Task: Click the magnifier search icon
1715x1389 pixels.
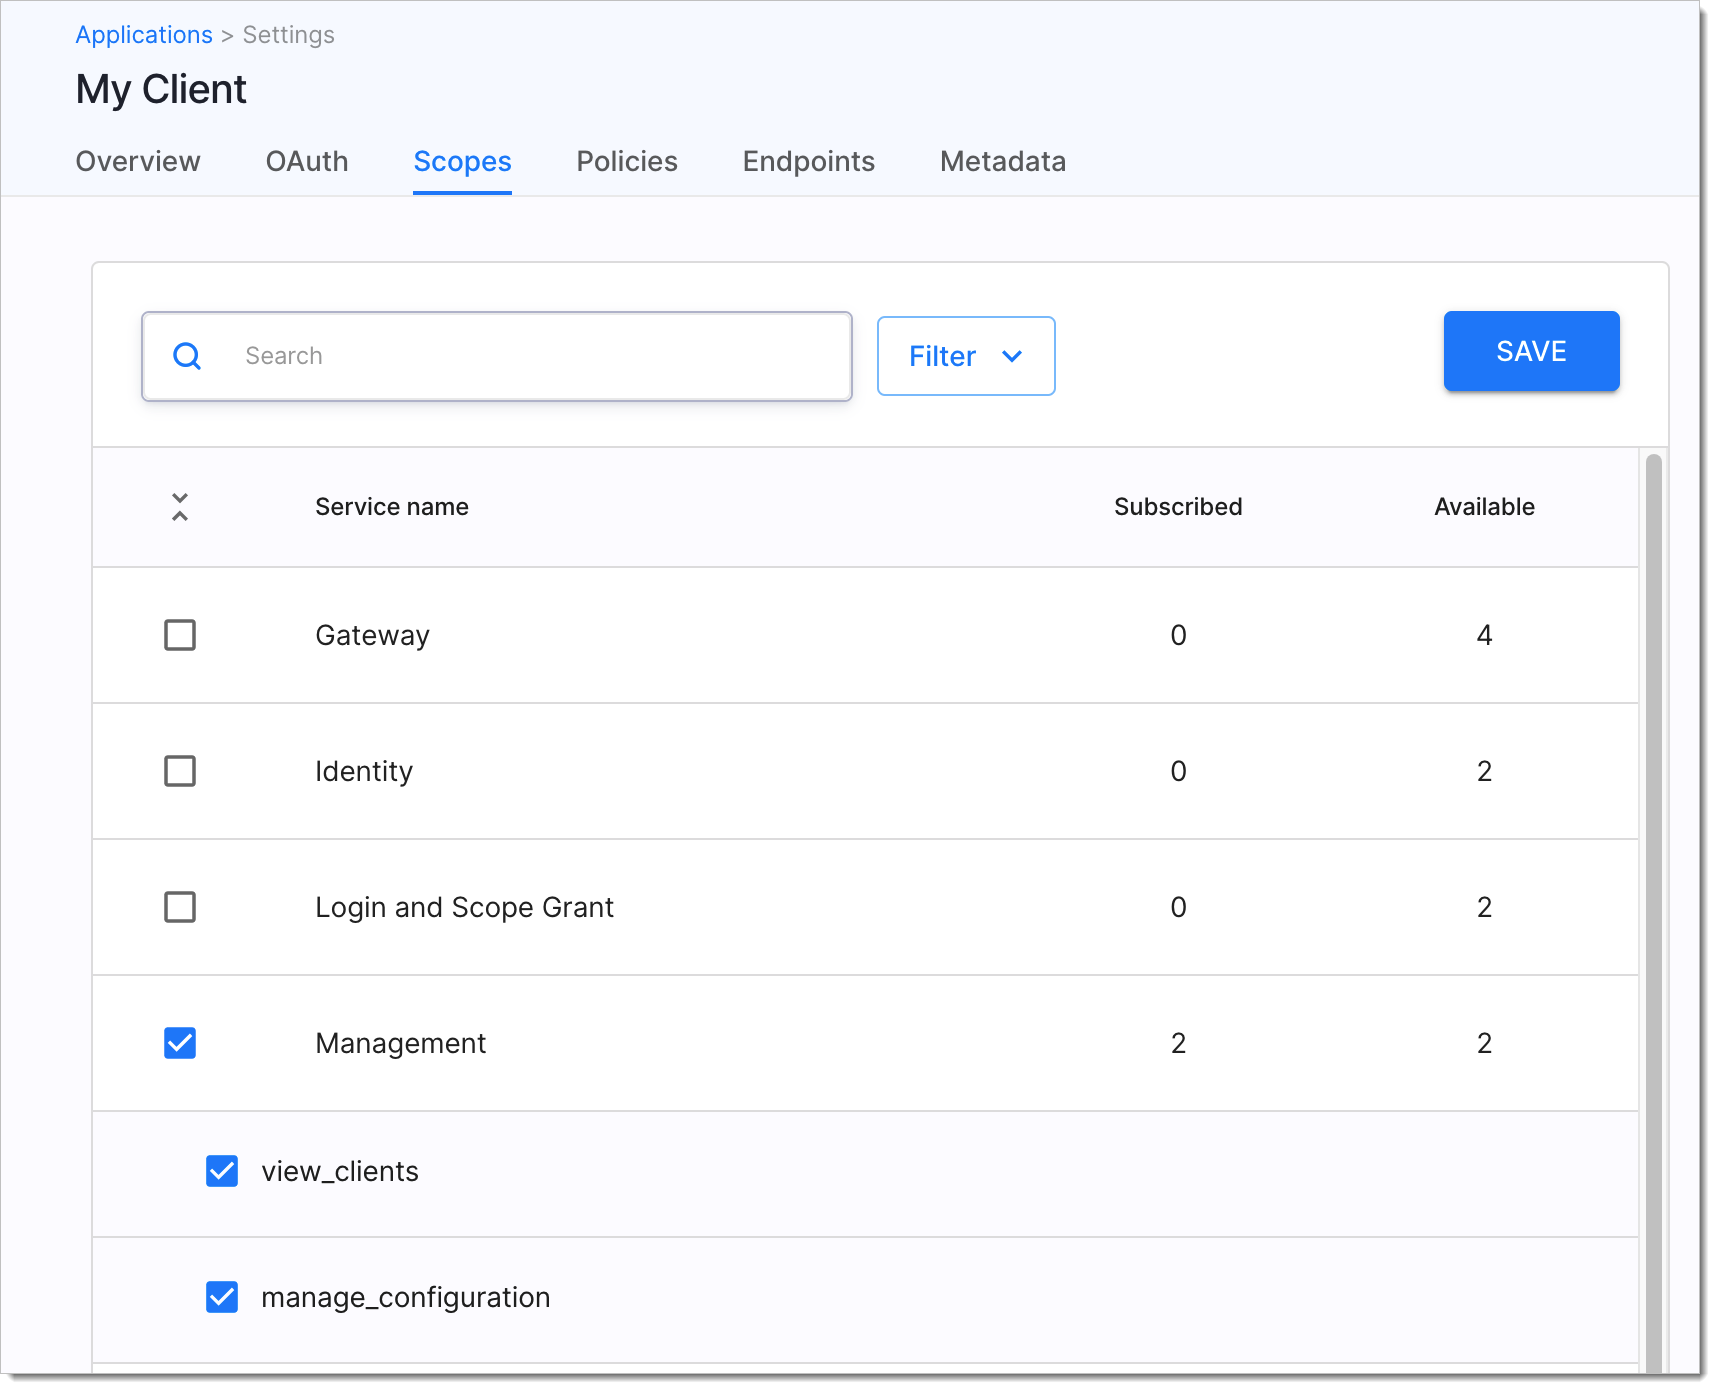Action: pos(187,356)
